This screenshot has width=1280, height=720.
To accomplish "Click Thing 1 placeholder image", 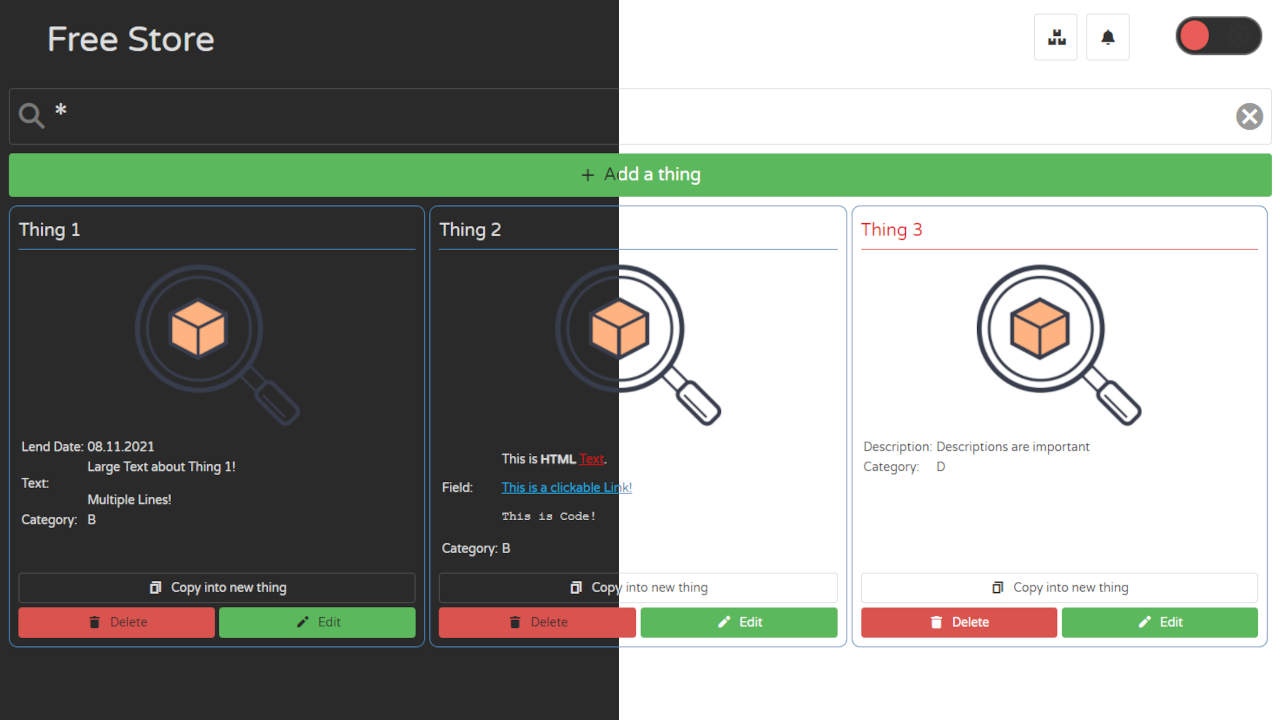I will pos(217,345).
